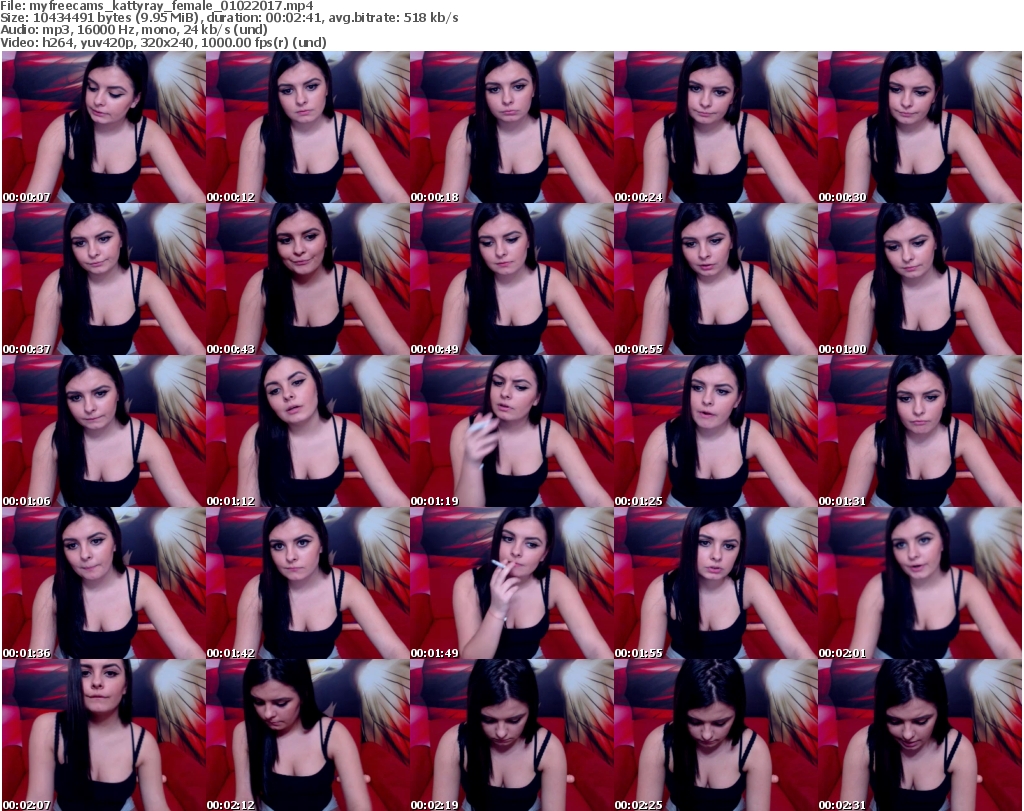Click the File name line in header

click(157, 6)
